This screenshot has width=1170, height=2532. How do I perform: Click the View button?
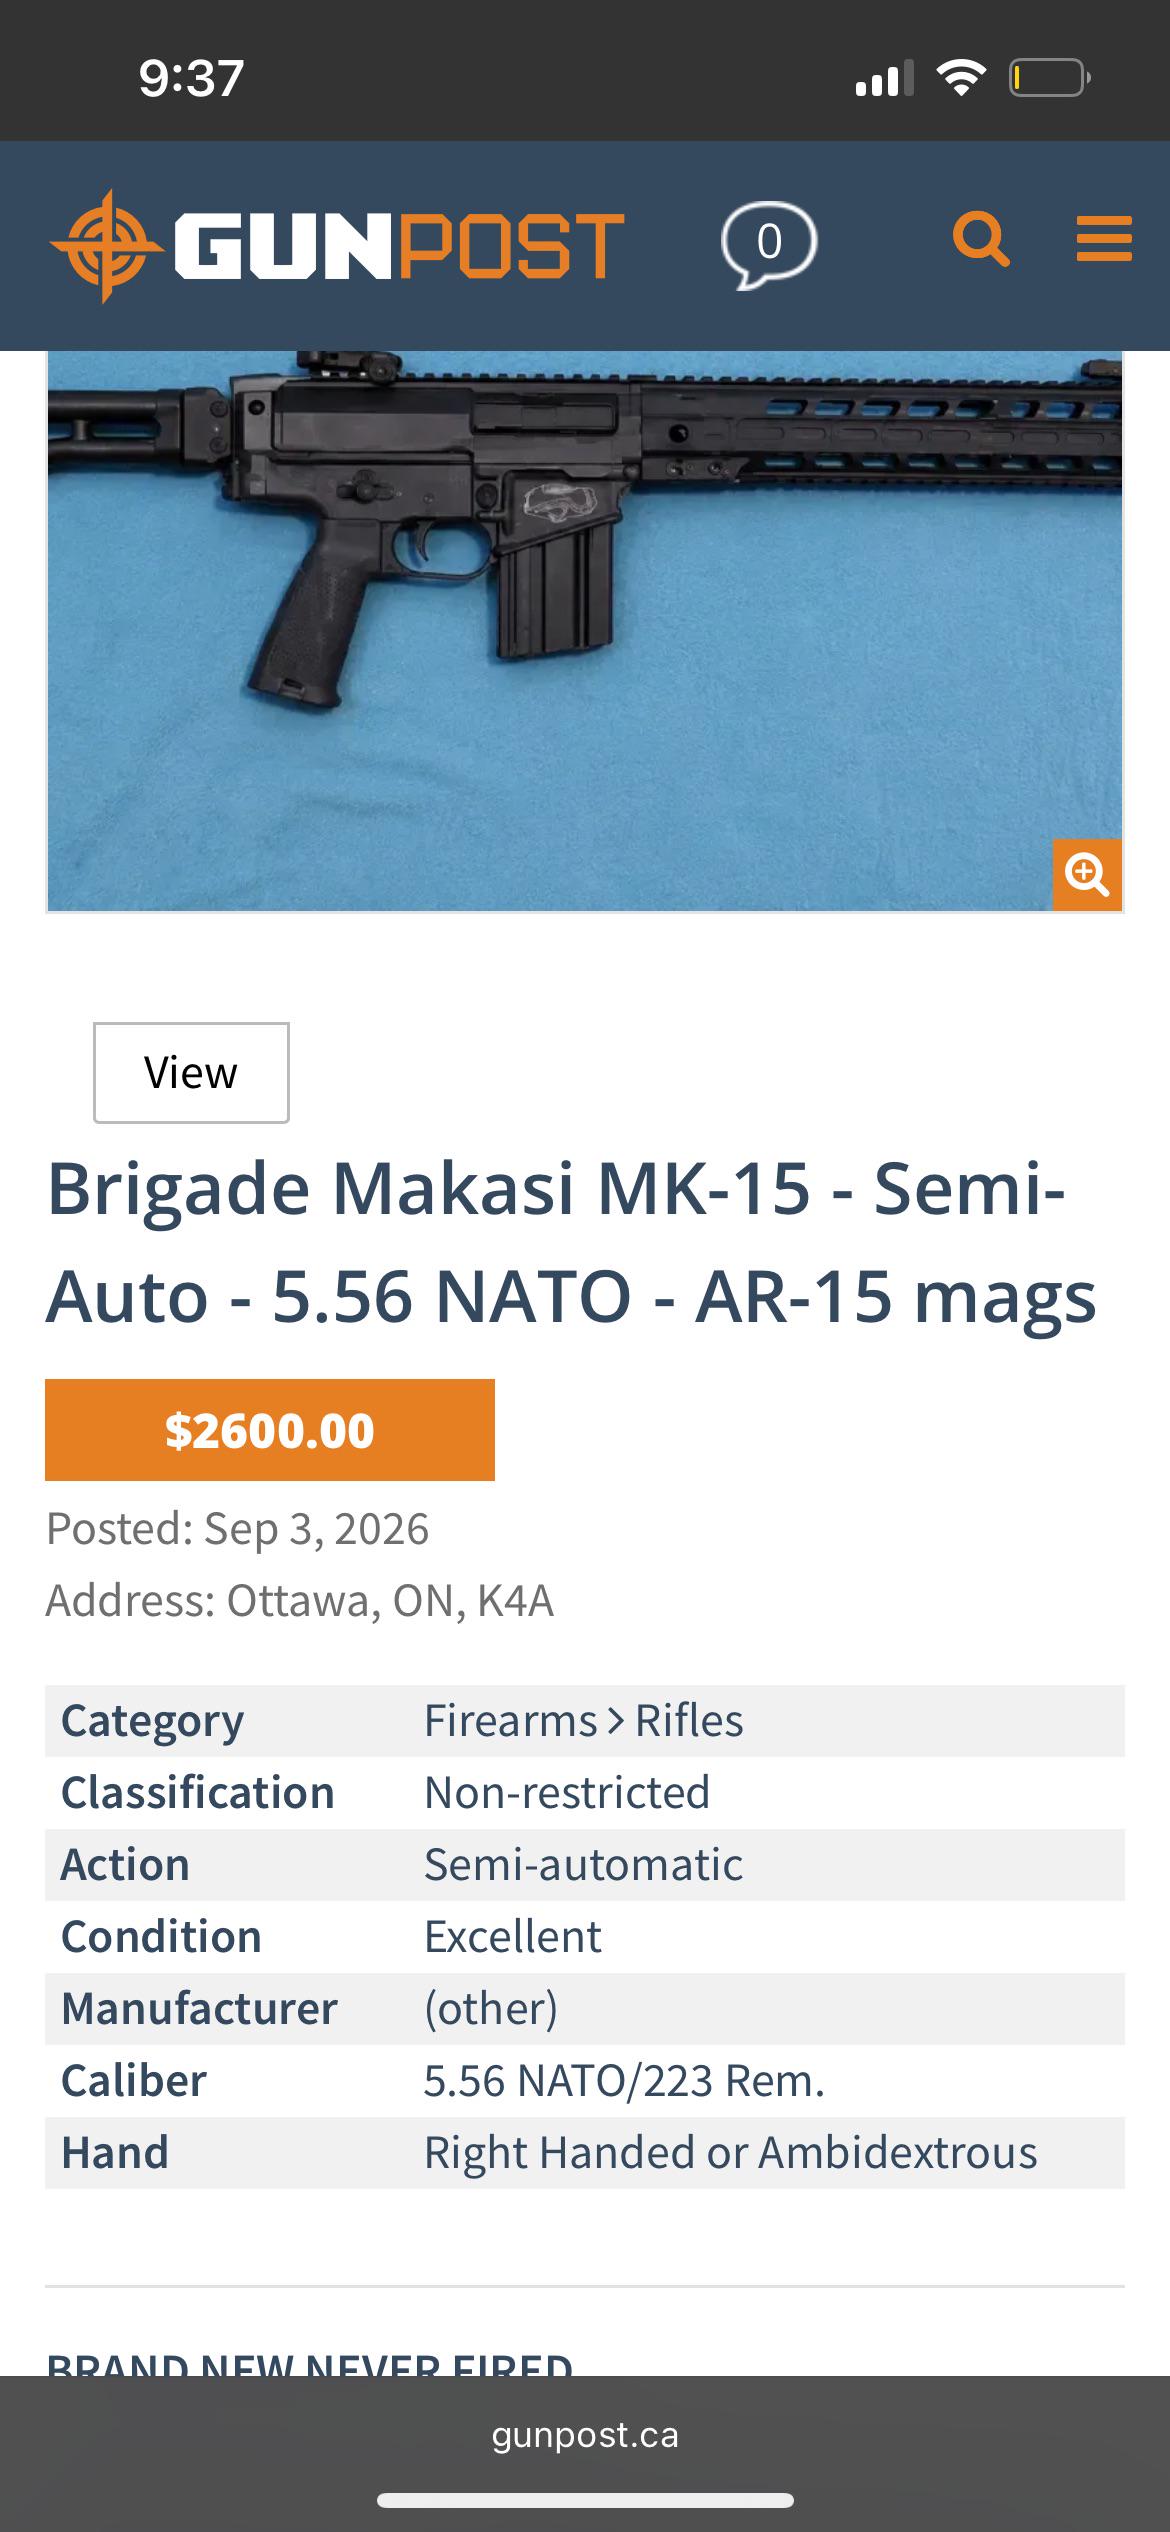(x=191, y=1073)
